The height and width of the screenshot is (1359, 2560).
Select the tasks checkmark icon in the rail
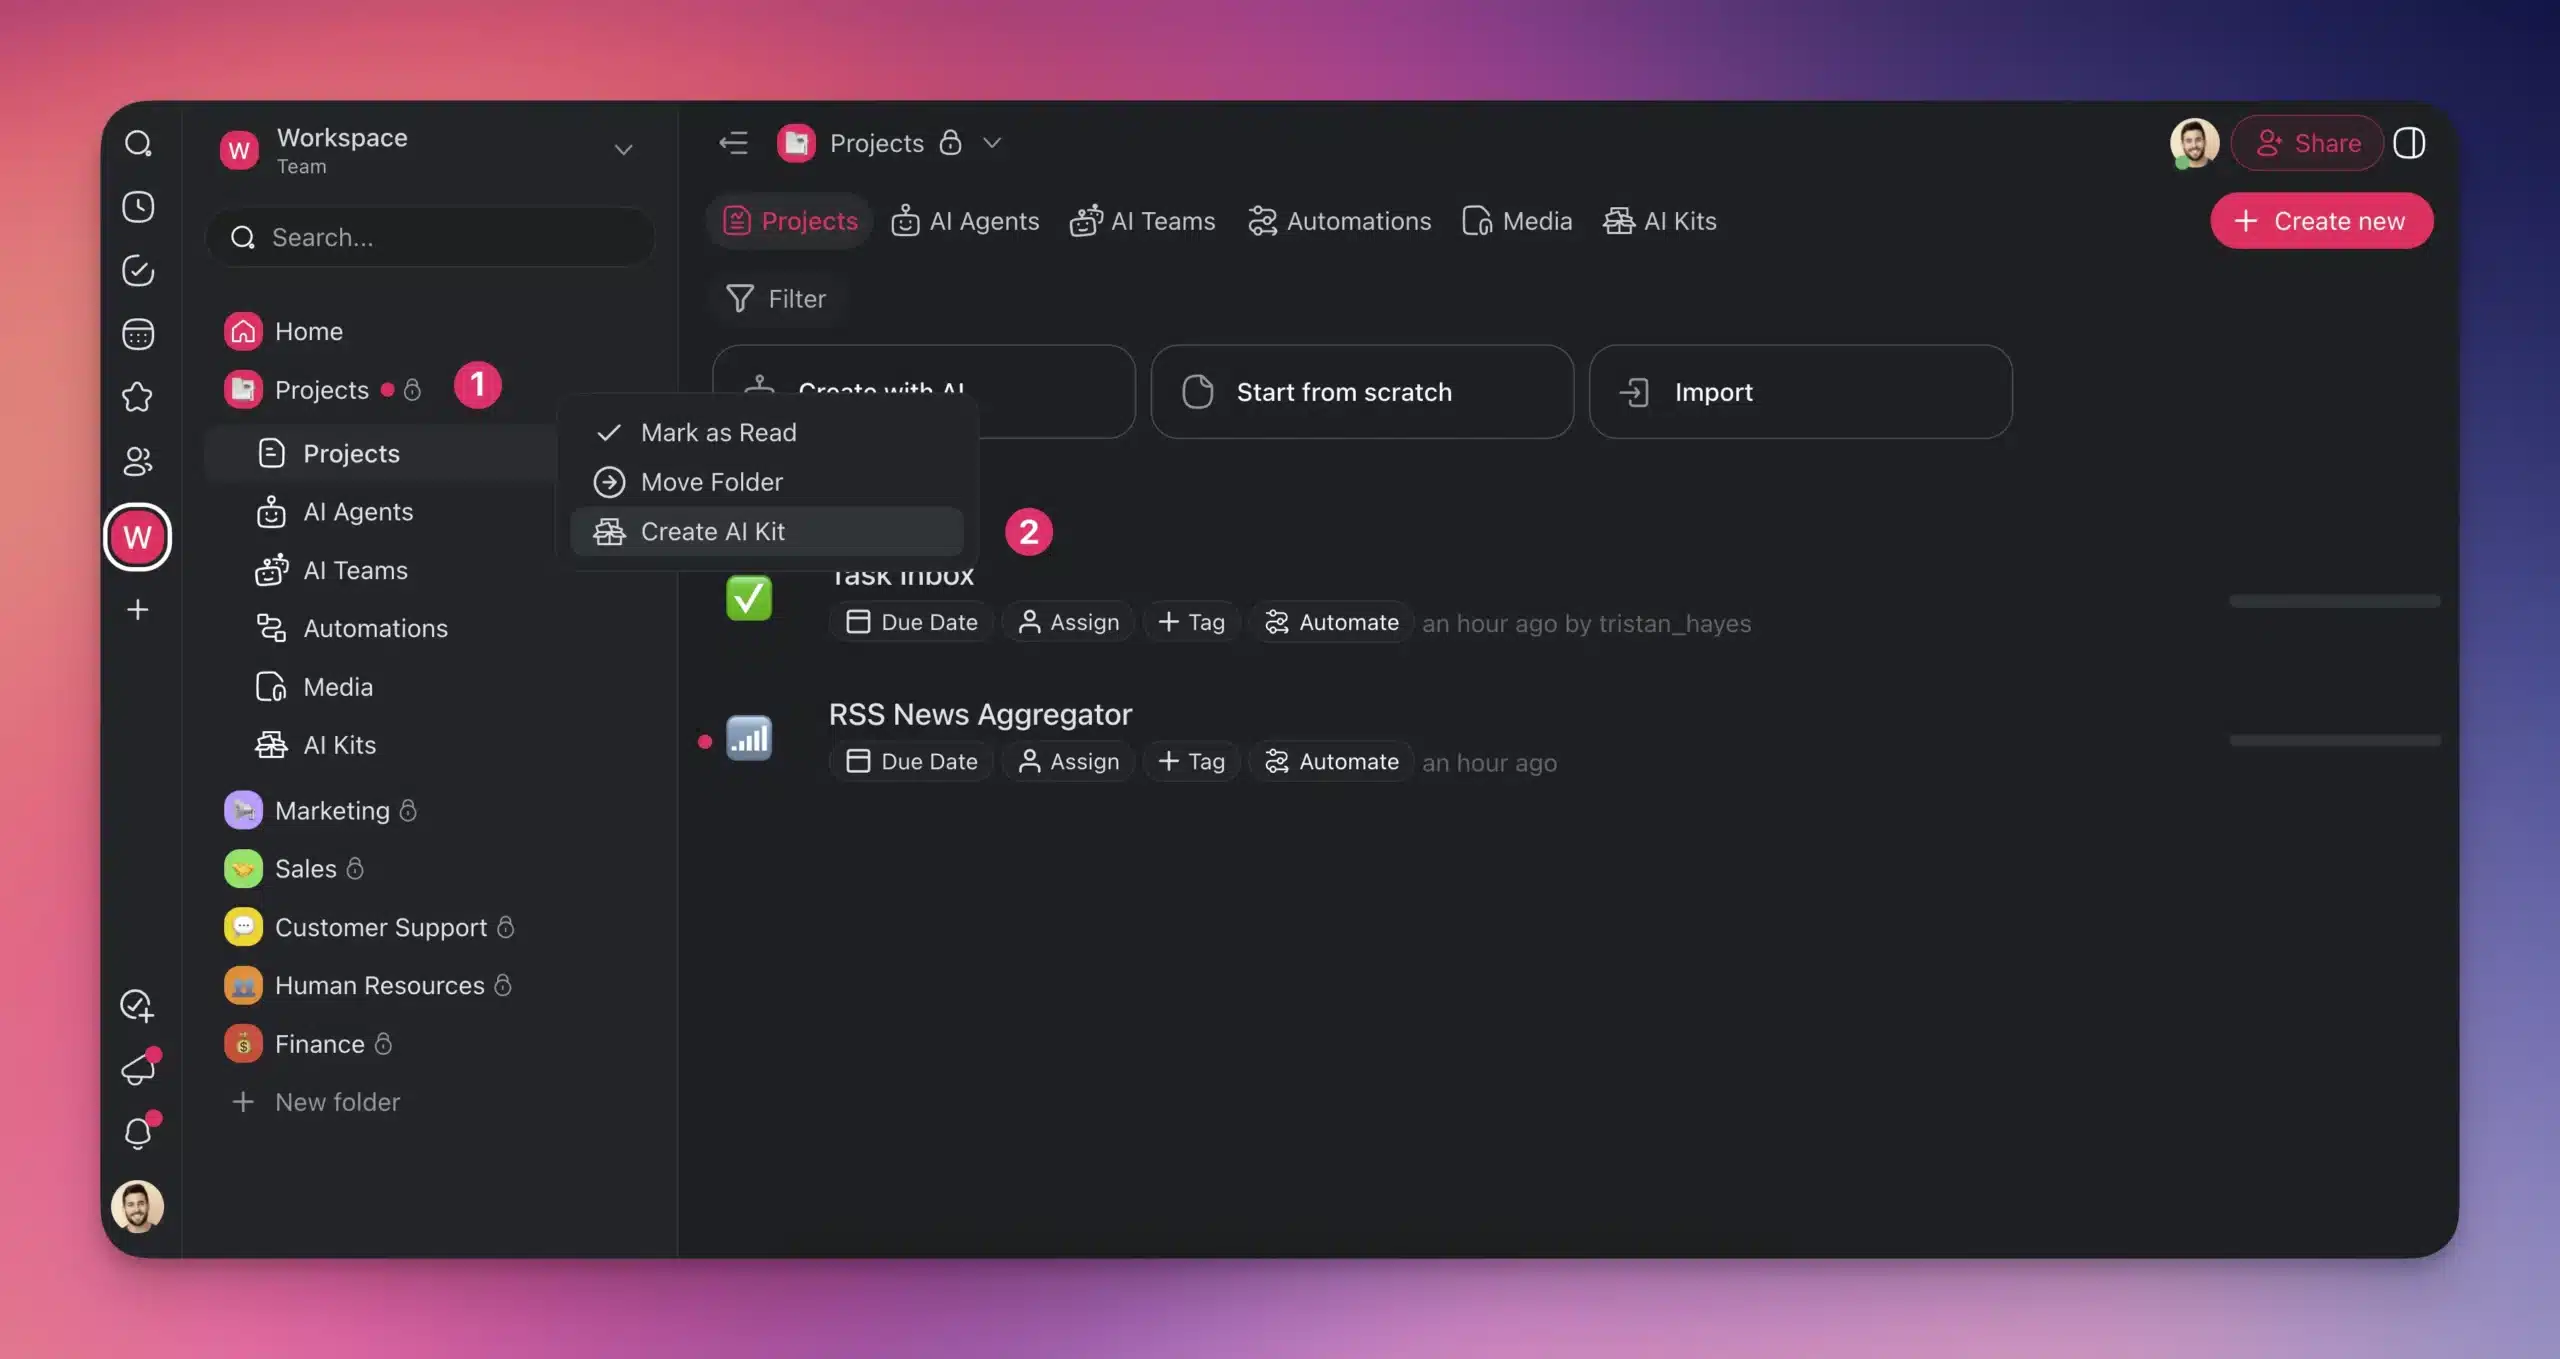[138, 271]
